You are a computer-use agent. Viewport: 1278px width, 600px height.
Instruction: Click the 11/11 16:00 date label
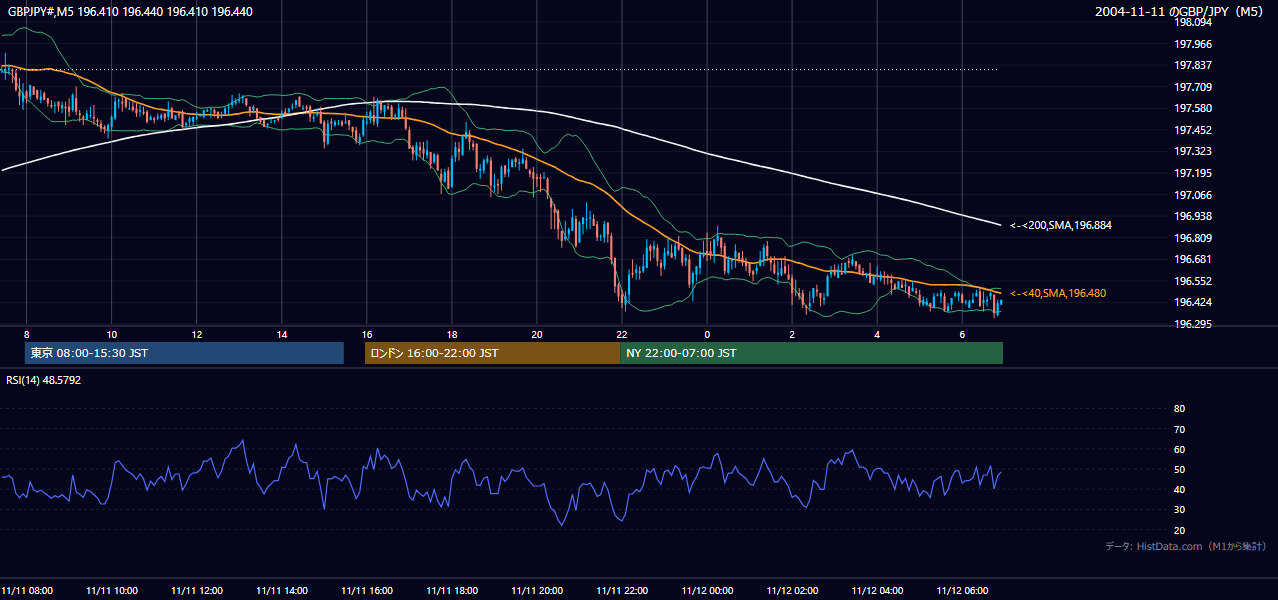[x=367, y=590]
